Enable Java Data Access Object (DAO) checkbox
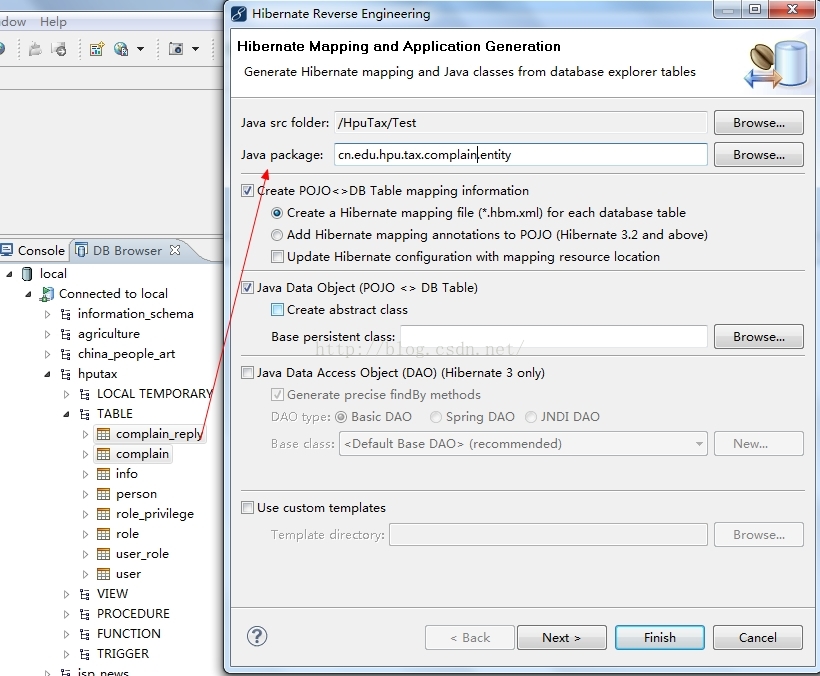The image size is (820, 676). [247, 373]
